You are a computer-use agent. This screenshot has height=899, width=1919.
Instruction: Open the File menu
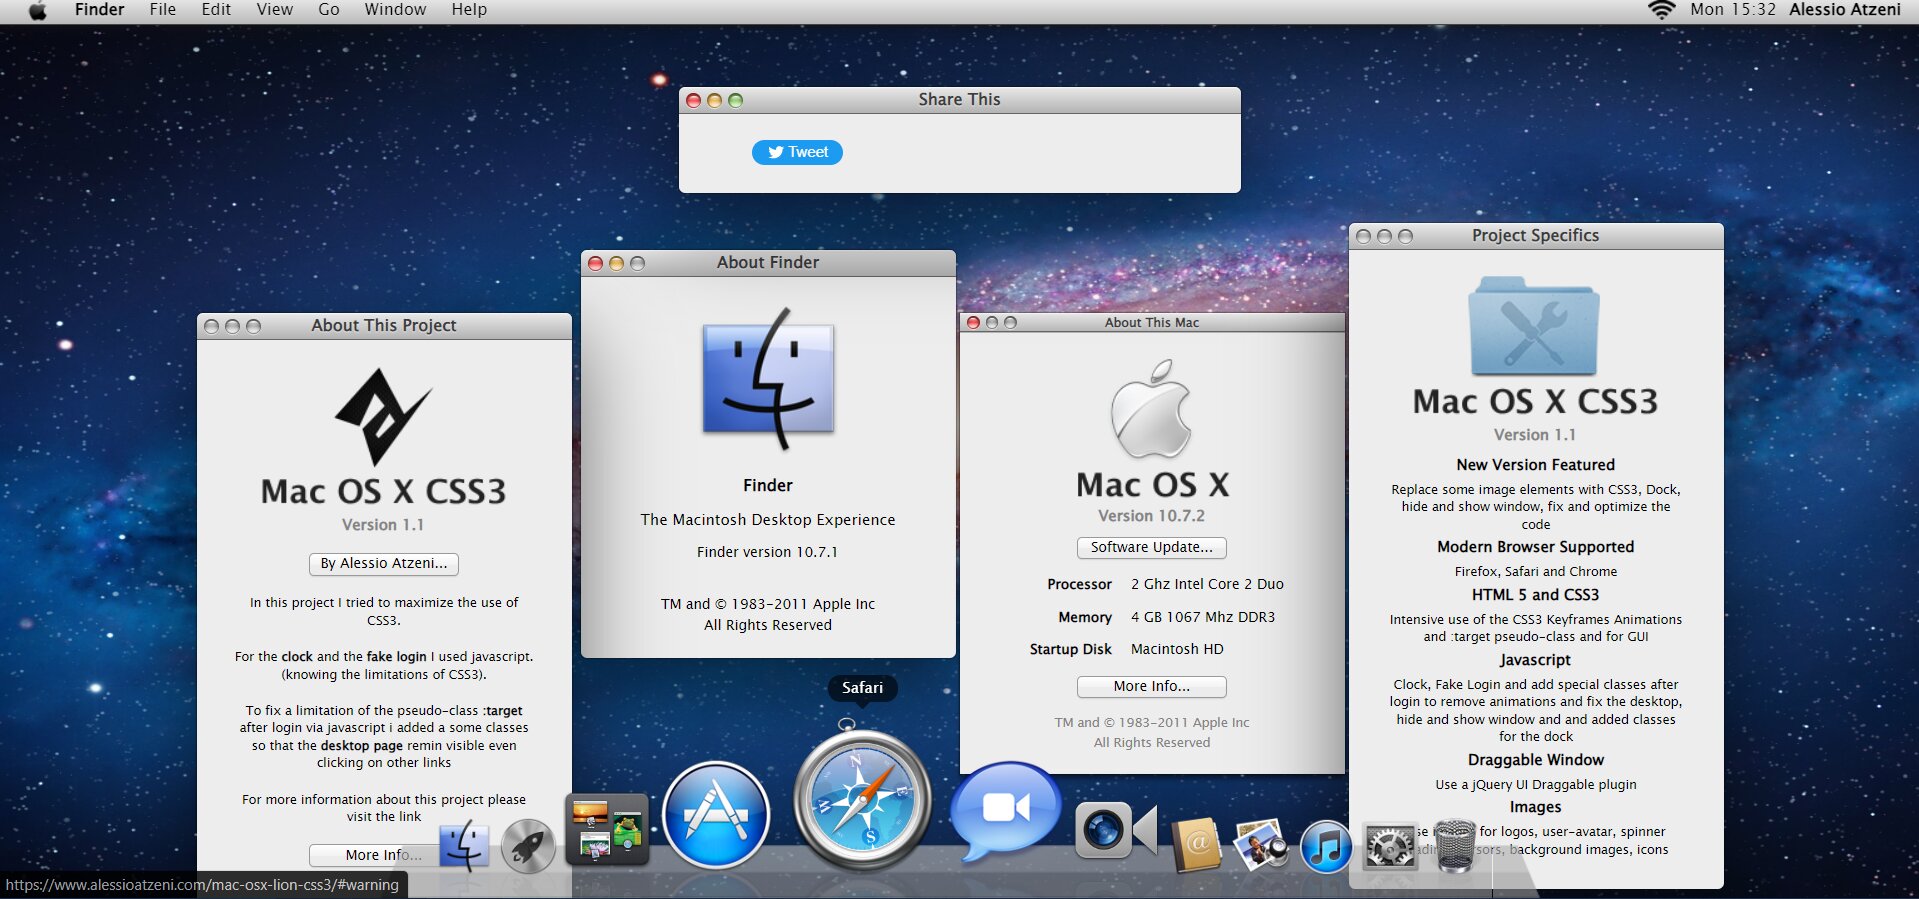[x=162, y=10]
